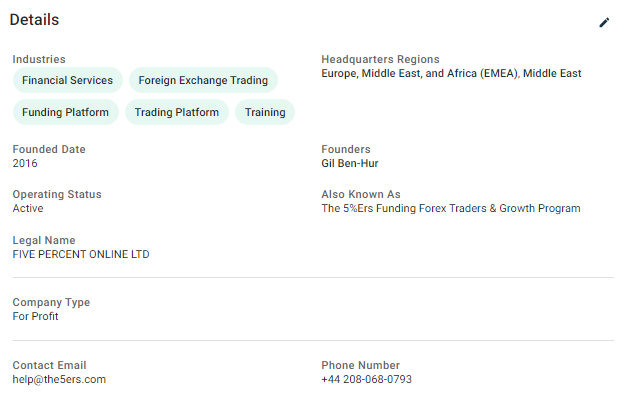Click the For Profit company type value
The width and height of the screenshot is (626, 400).
pyautogui.click(x=36, y=316)
